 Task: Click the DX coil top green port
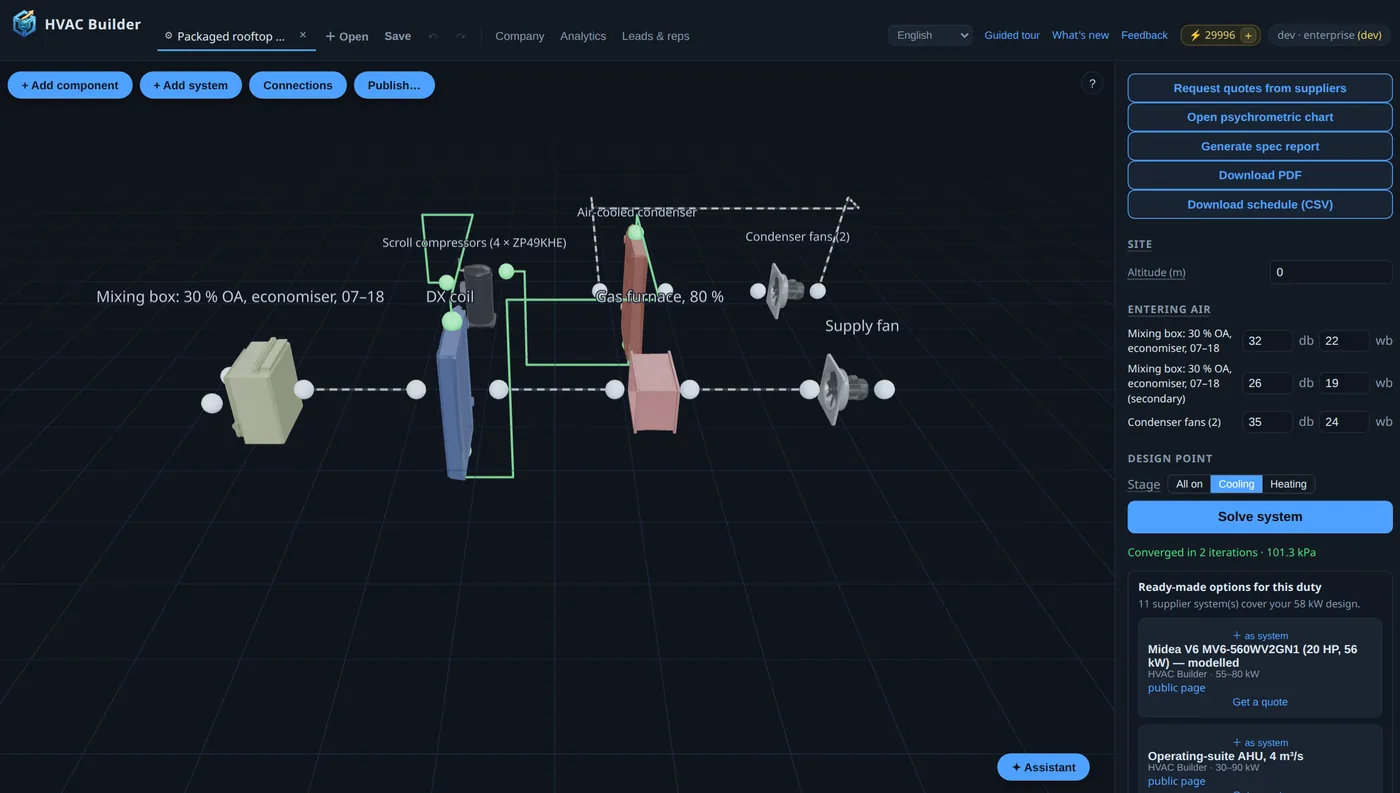(452, 321)
